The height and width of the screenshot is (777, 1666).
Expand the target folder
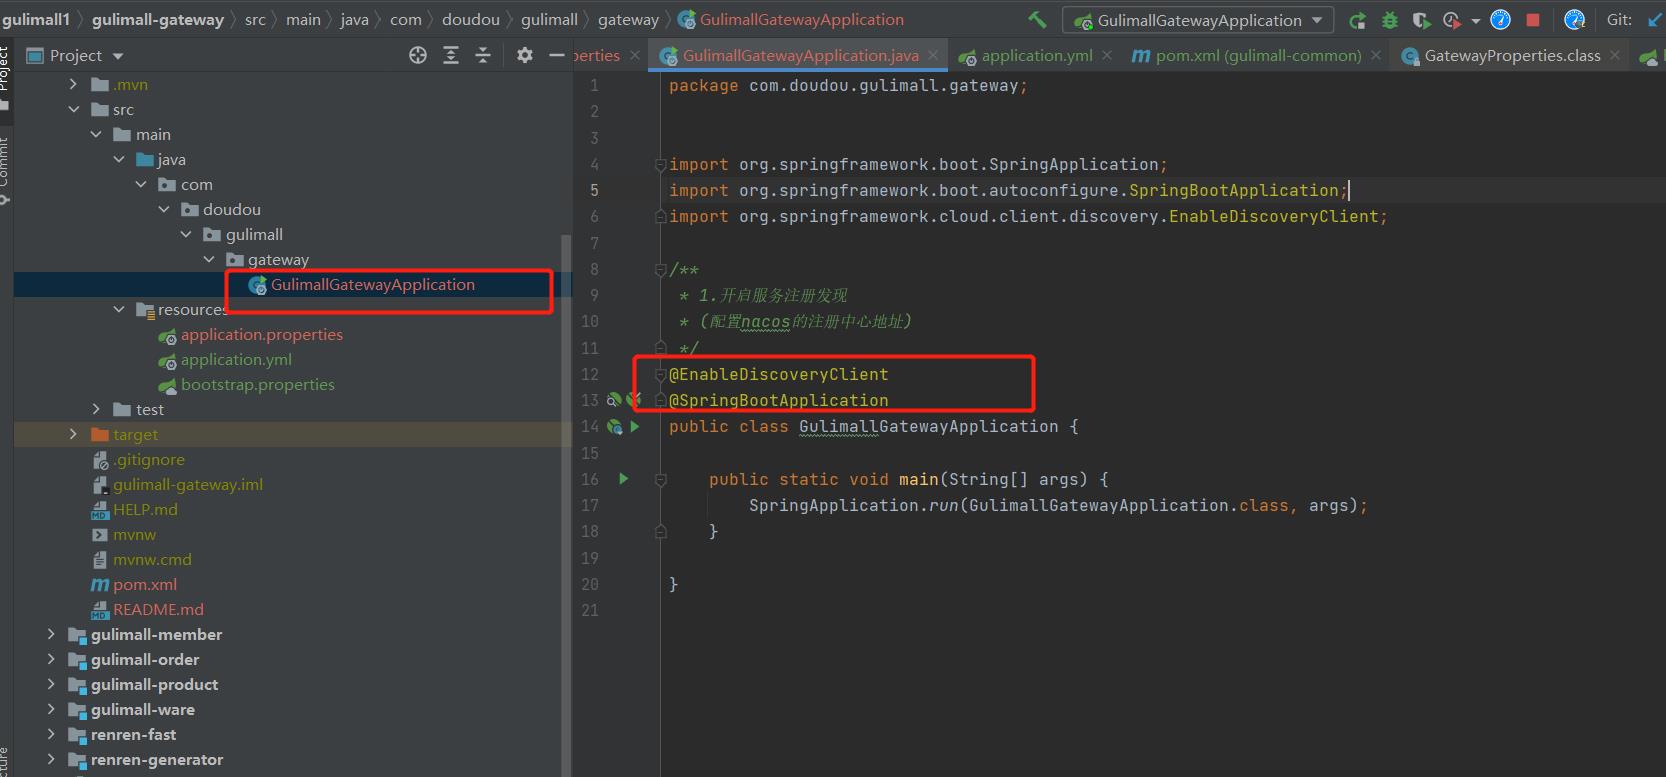(73, 435)
